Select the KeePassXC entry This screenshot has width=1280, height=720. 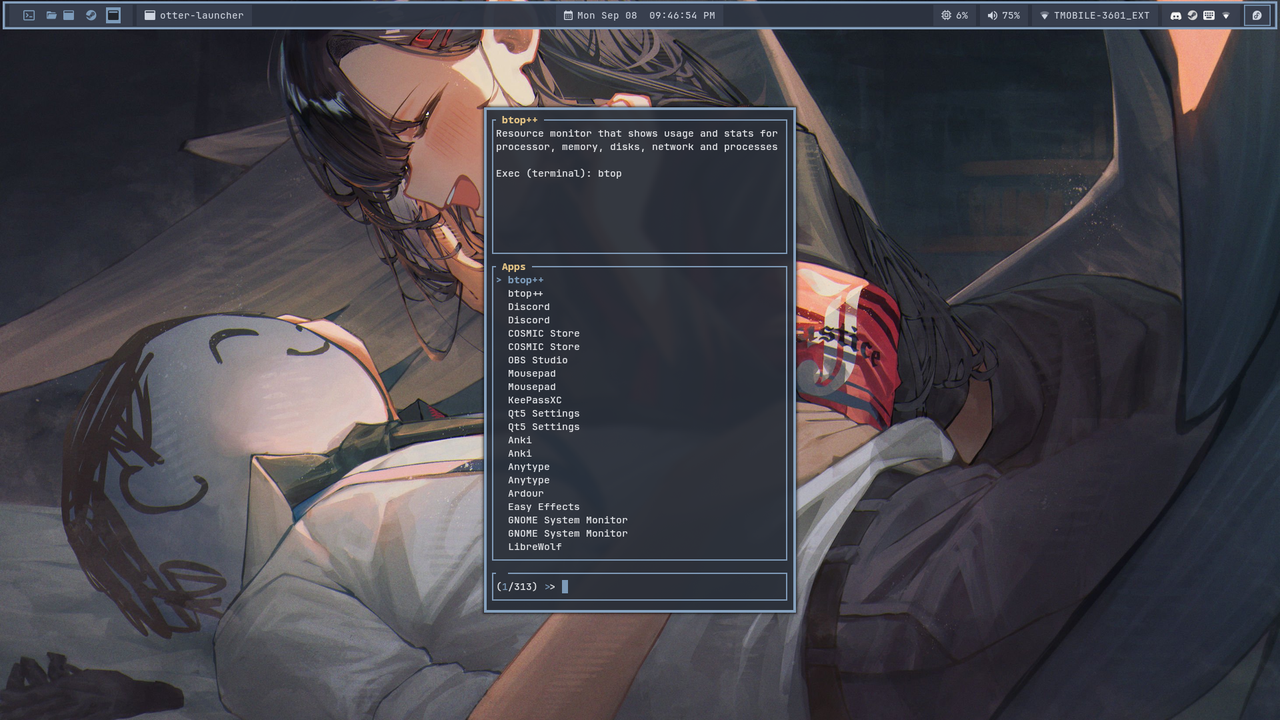(x=534, y=400)
